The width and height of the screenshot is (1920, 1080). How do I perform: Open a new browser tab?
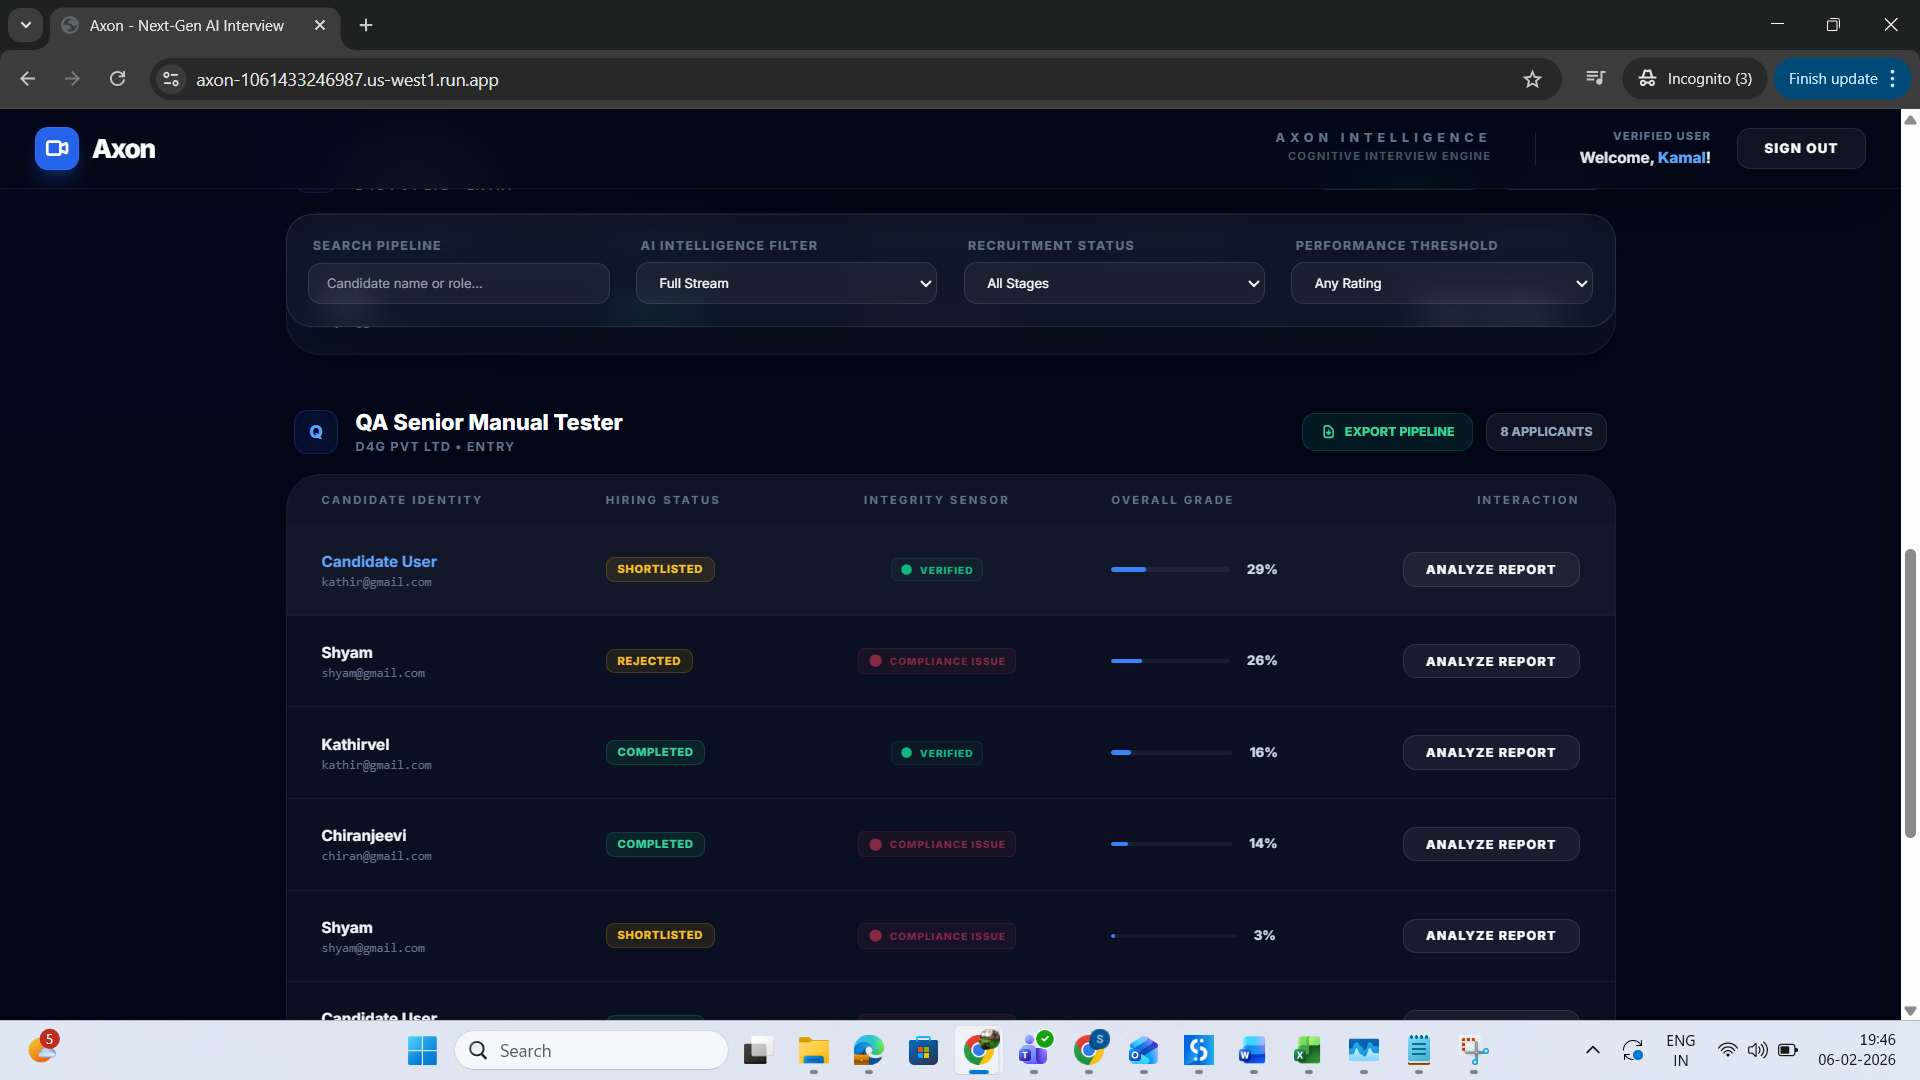(x=366, y=25)
